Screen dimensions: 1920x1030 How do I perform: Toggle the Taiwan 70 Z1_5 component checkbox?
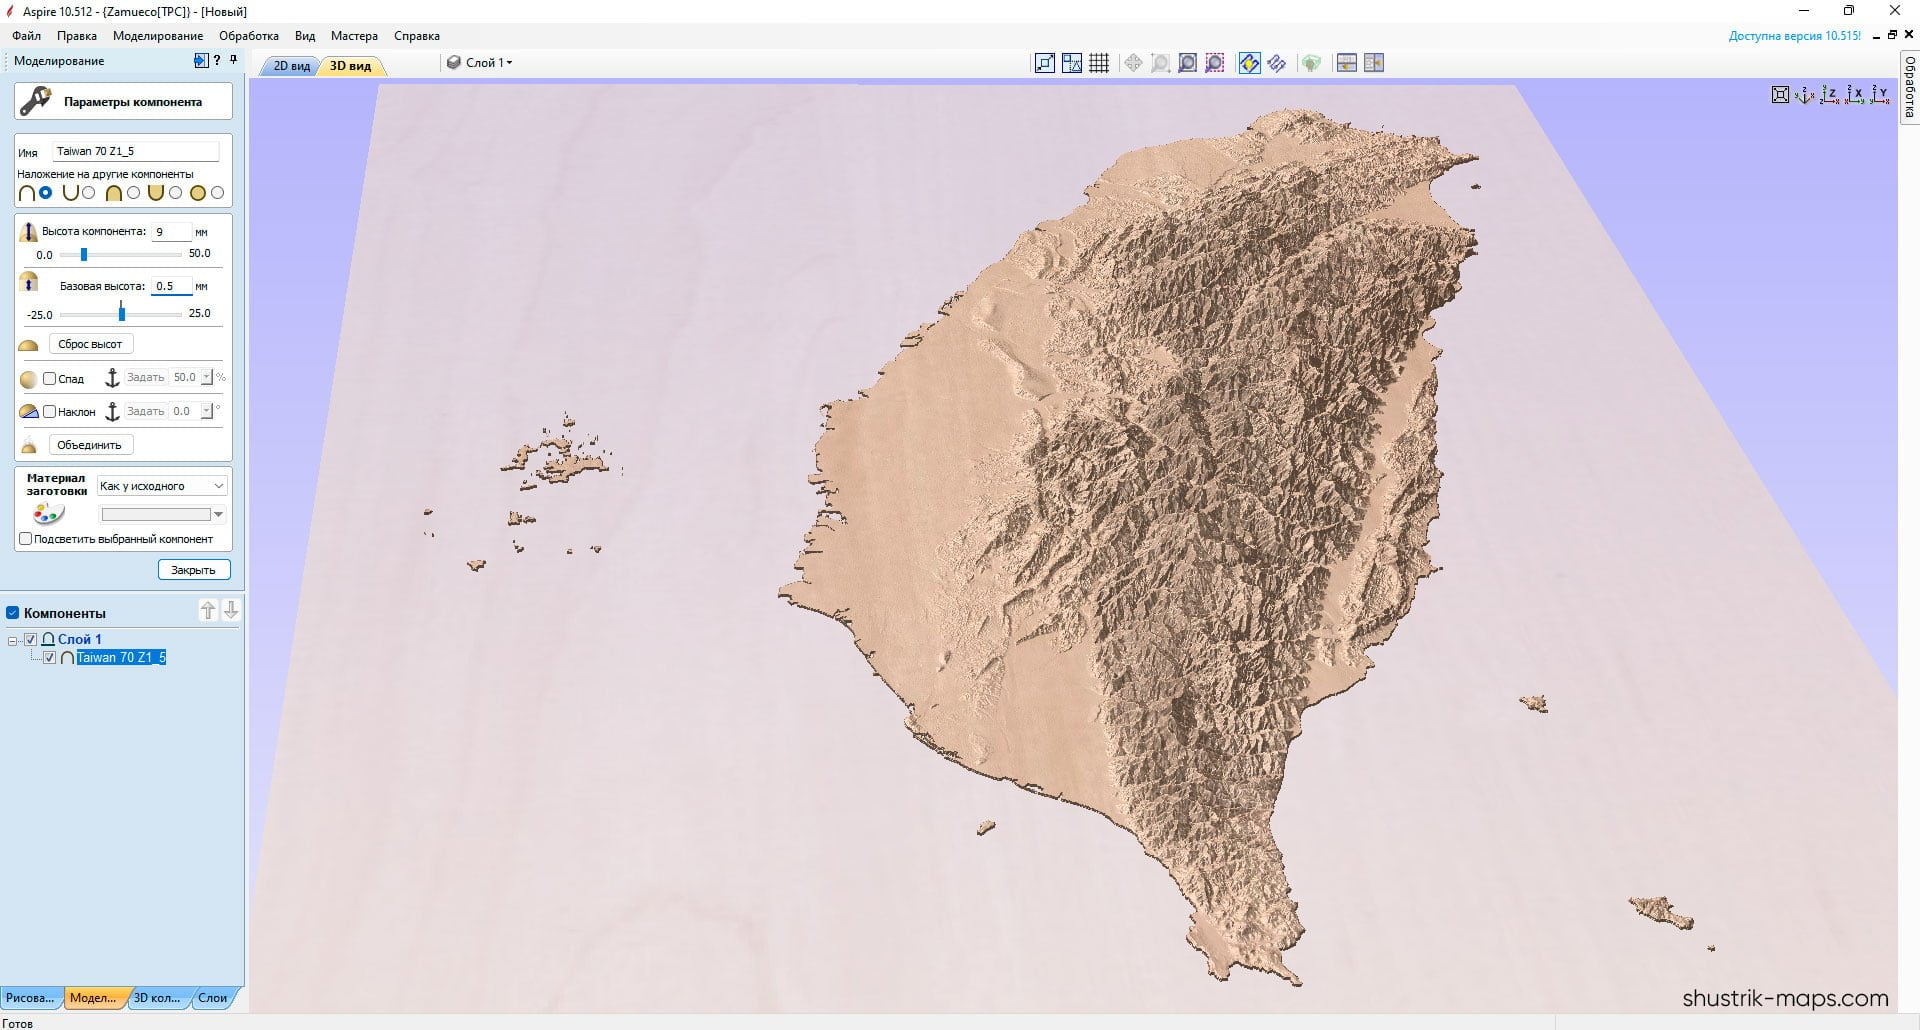click(x=50, y=658)
